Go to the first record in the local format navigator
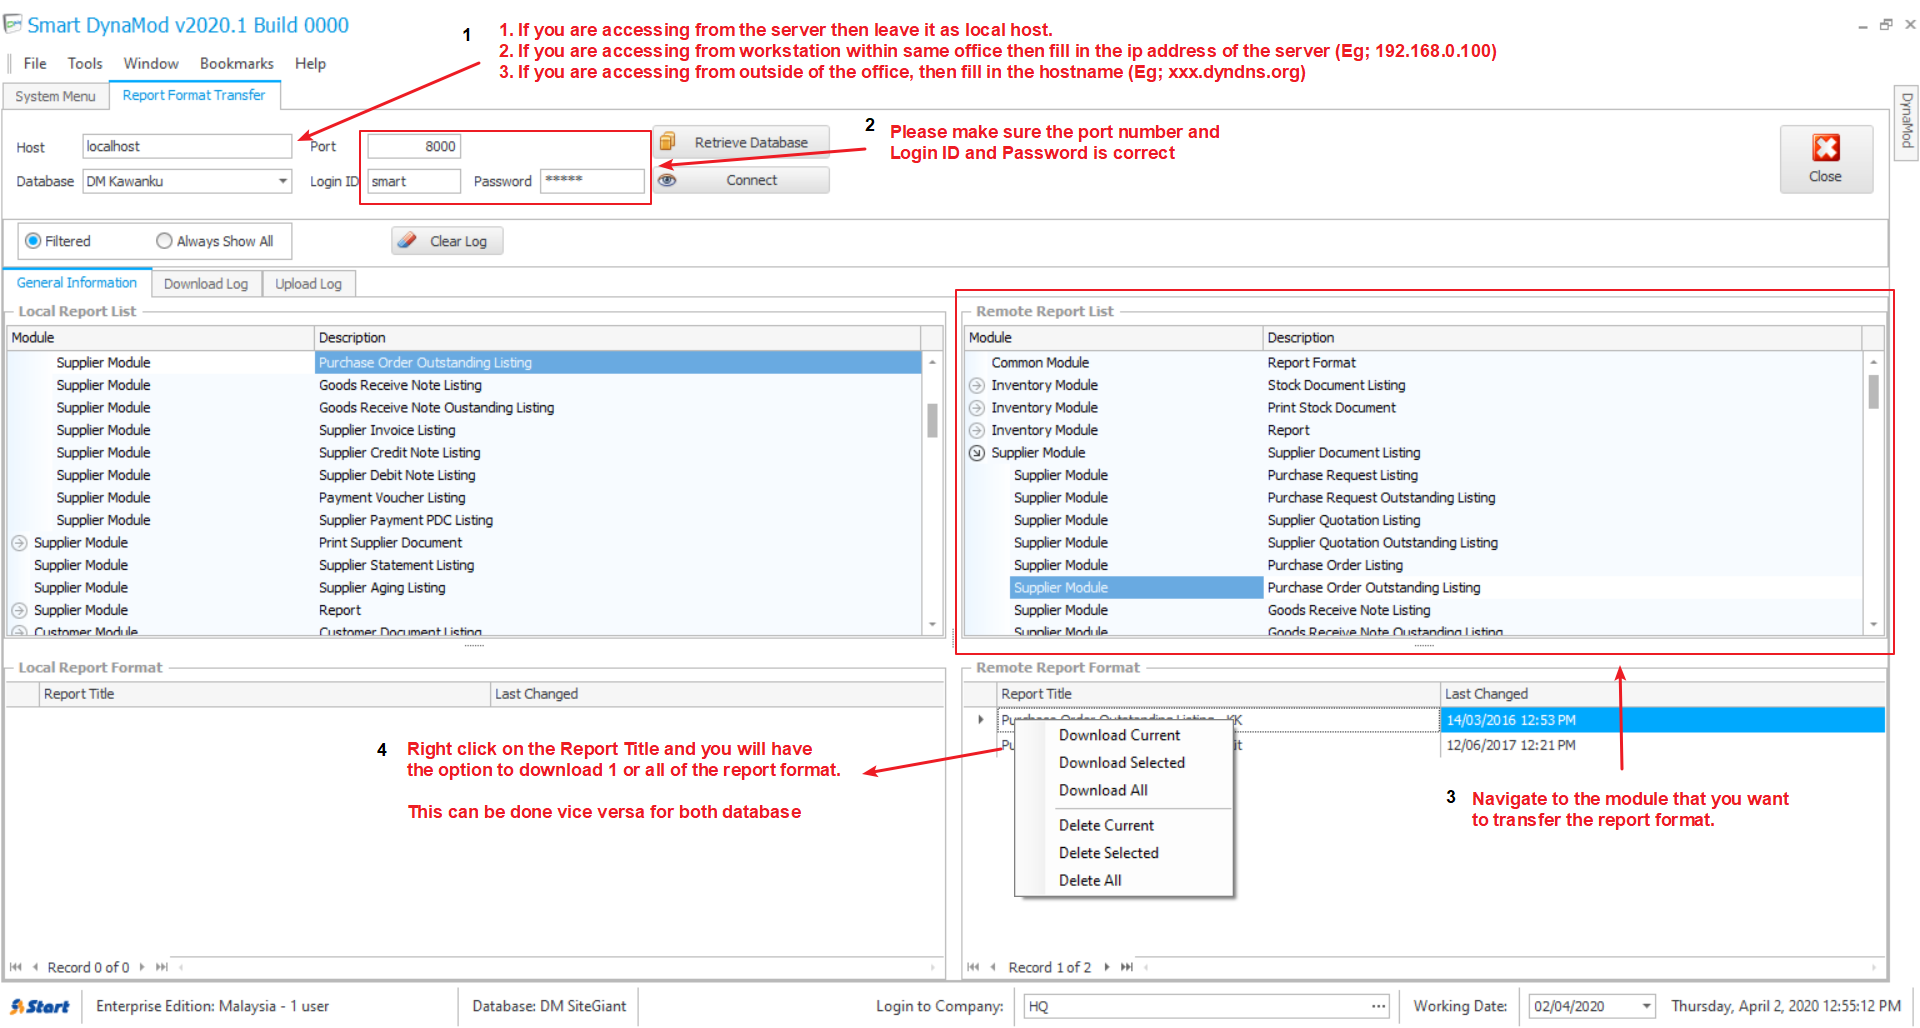Screen dimensions: 1920x1028 15,967
